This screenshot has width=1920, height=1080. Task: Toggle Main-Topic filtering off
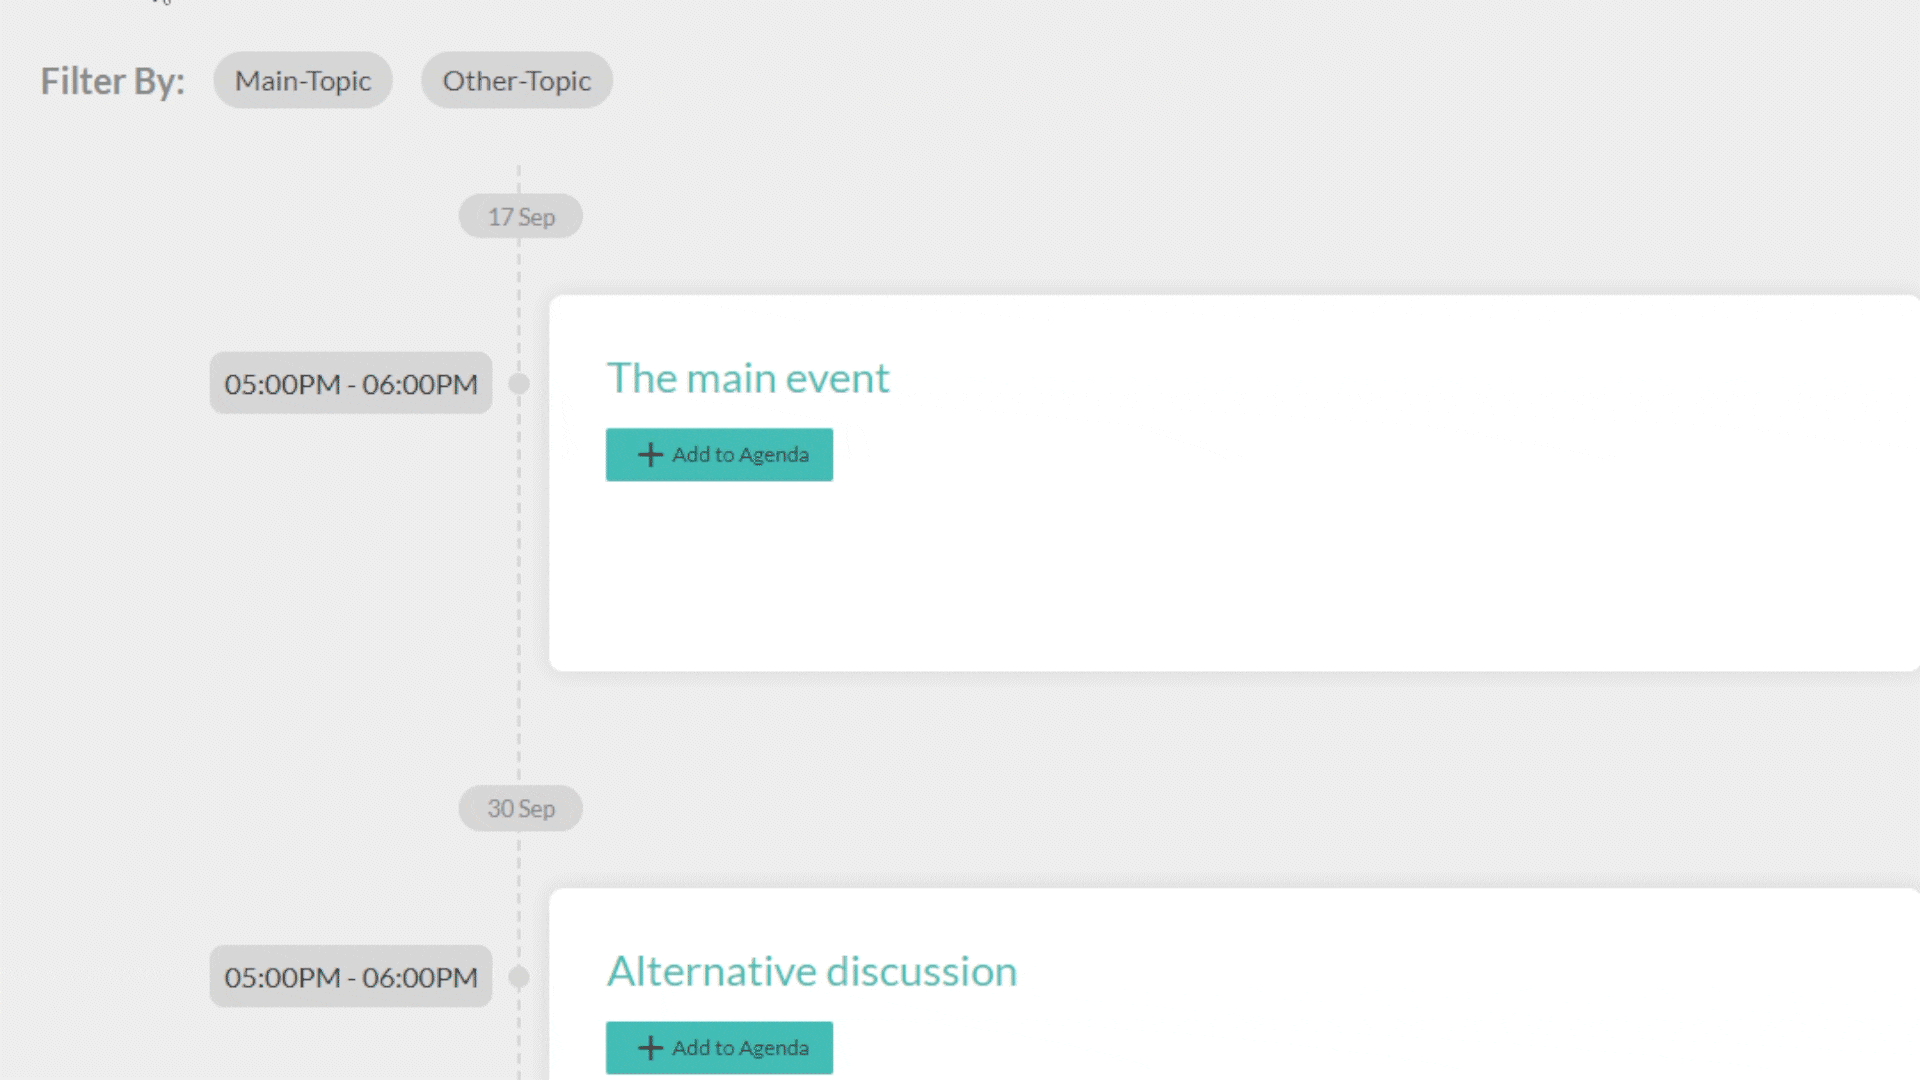[303, 80]
